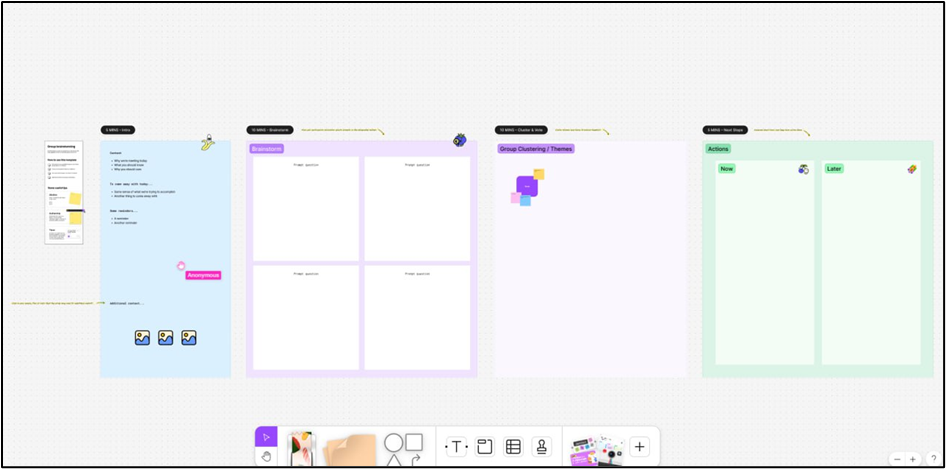Select the Brainstorm section label
This screenshot has width=946, height=469.
[x=267, y=149]
